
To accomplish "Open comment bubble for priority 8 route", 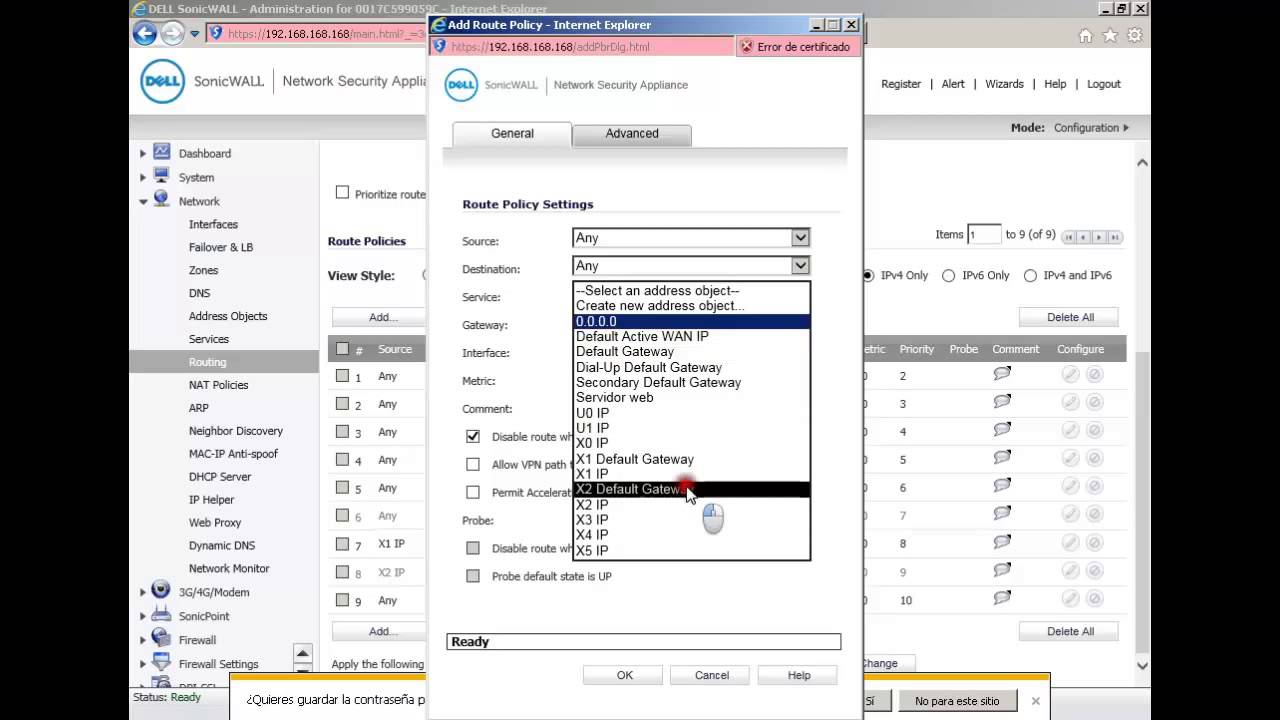I will click(x=1002, y=542).
